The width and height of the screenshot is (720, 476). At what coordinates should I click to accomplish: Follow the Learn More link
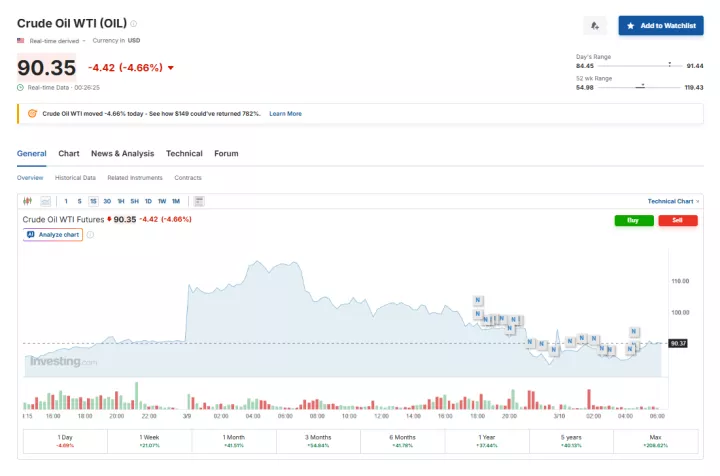click(x=285, y=114)
